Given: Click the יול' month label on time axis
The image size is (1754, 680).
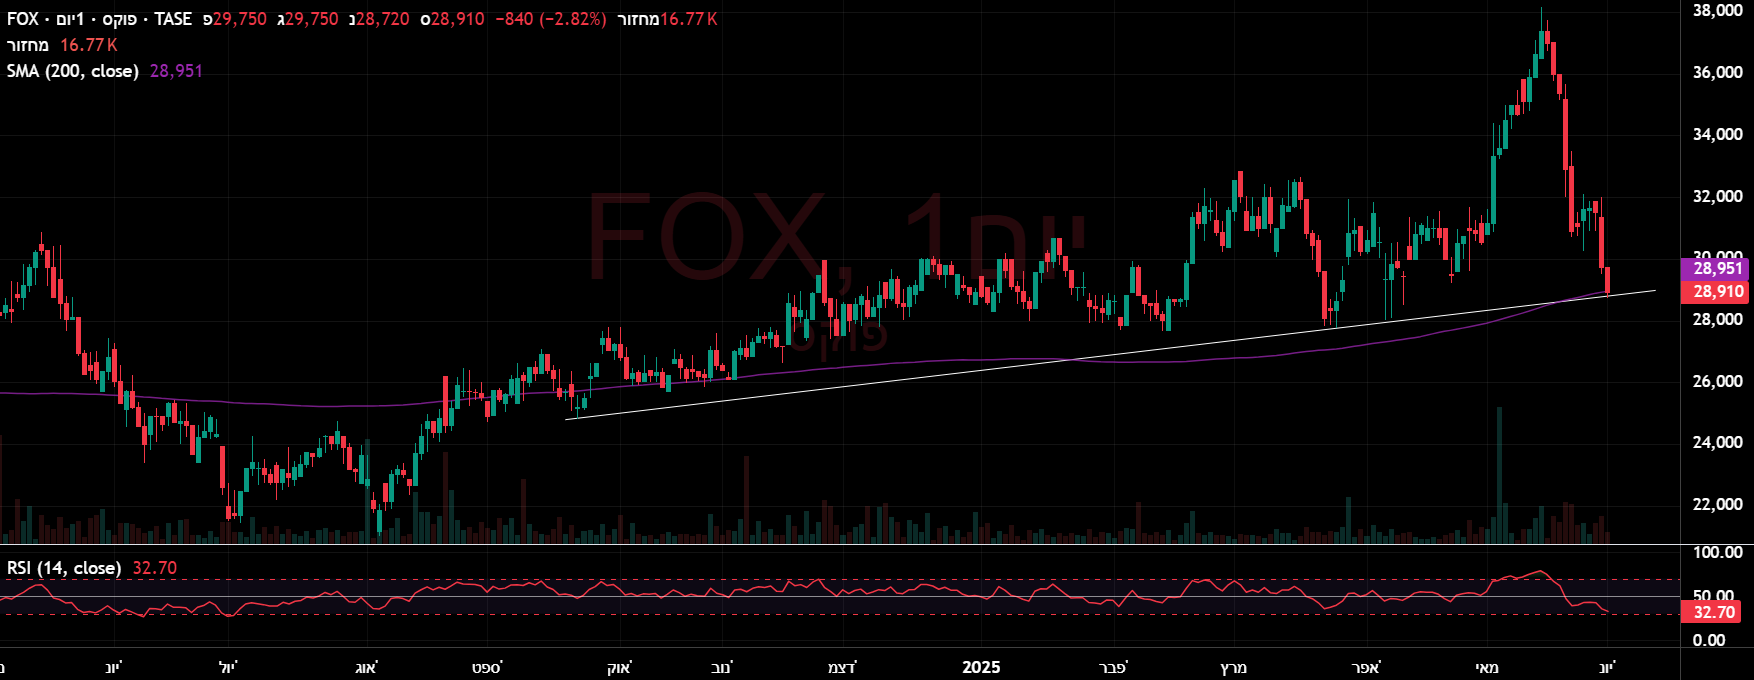Looking at the screenshot, I should coord(228,668).
